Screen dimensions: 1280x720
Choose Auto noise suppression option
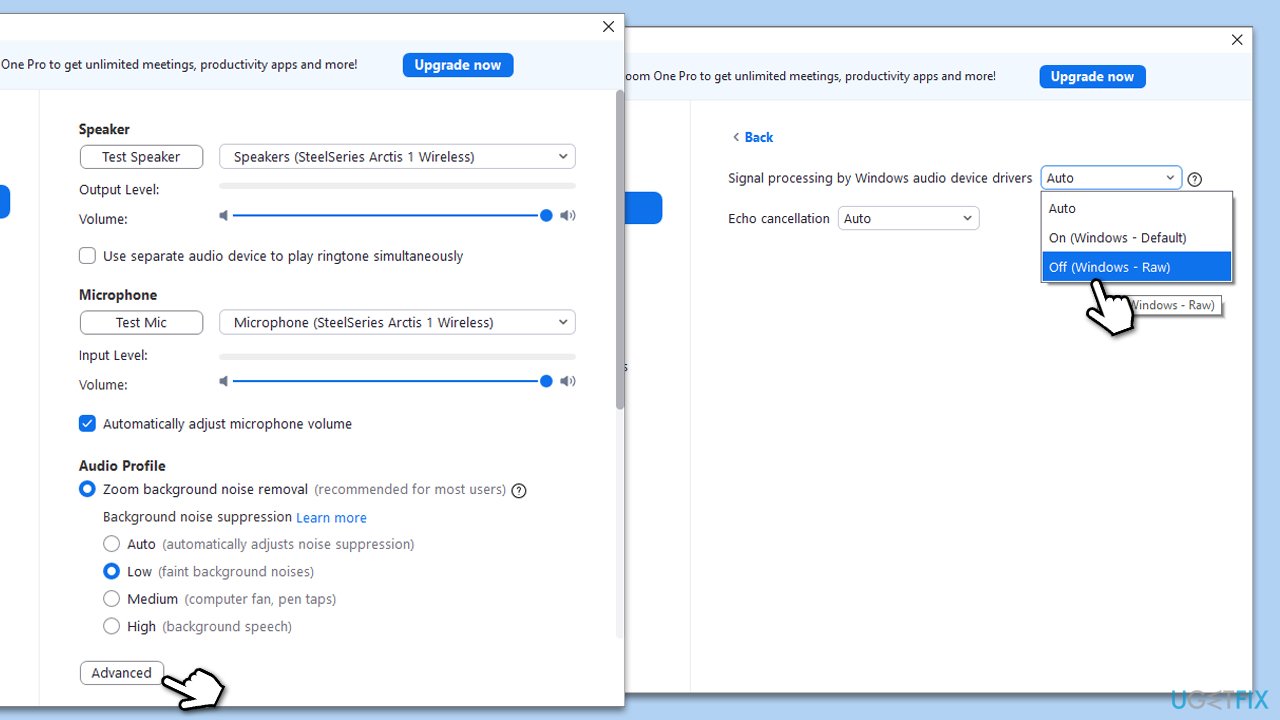pyautogui.click(x=111, y=544)
